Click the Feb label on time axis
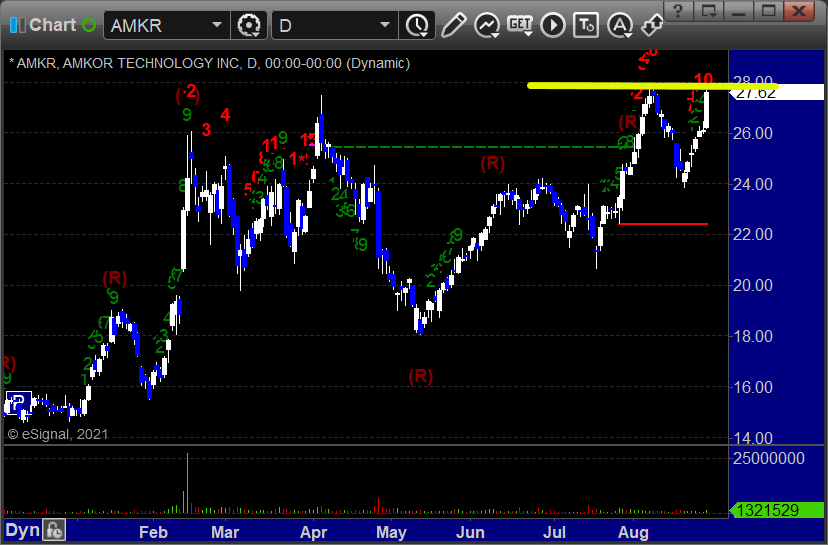The width and height of the screenshot is (828, 545). pyautogui.click(x=153, y=532)
